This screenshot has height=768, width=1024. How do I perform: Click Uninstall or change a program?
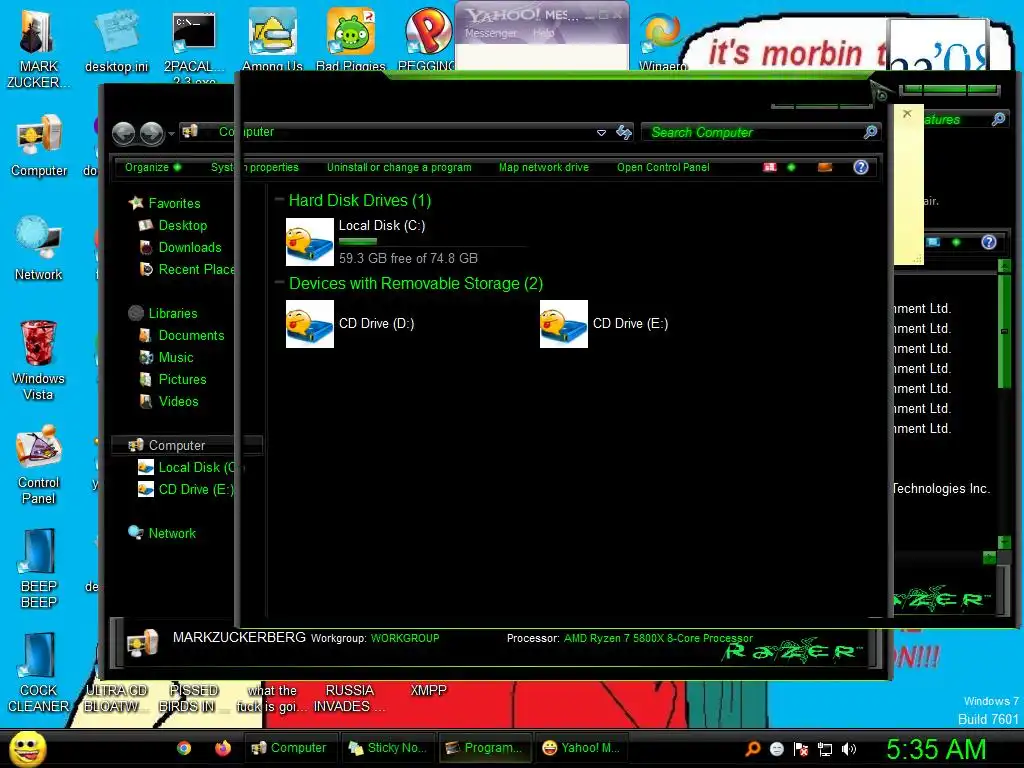tap(399, 167)
